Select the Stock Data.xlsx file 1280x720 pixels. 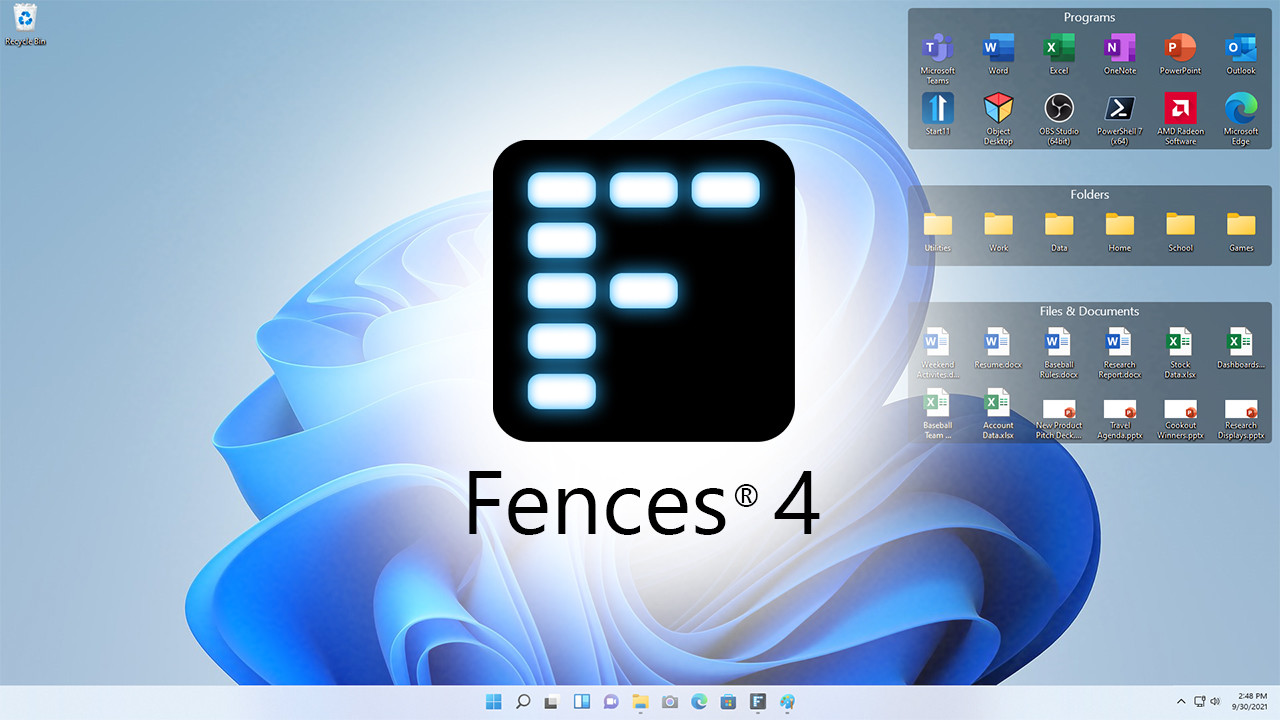click(1180, 343)
